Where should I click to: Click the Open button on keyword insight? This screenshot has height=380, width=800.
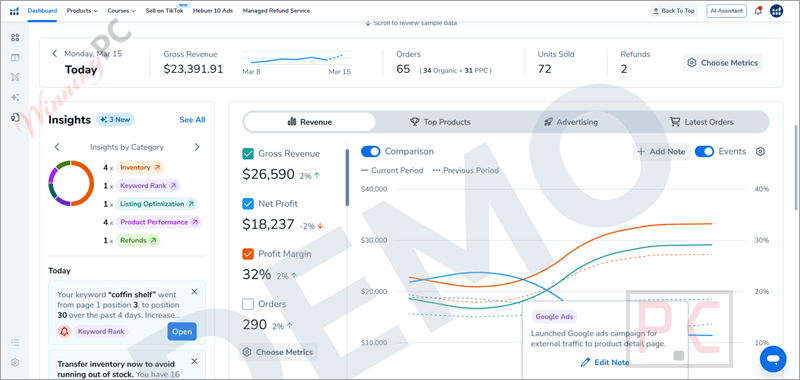click(x=182, y=332)
